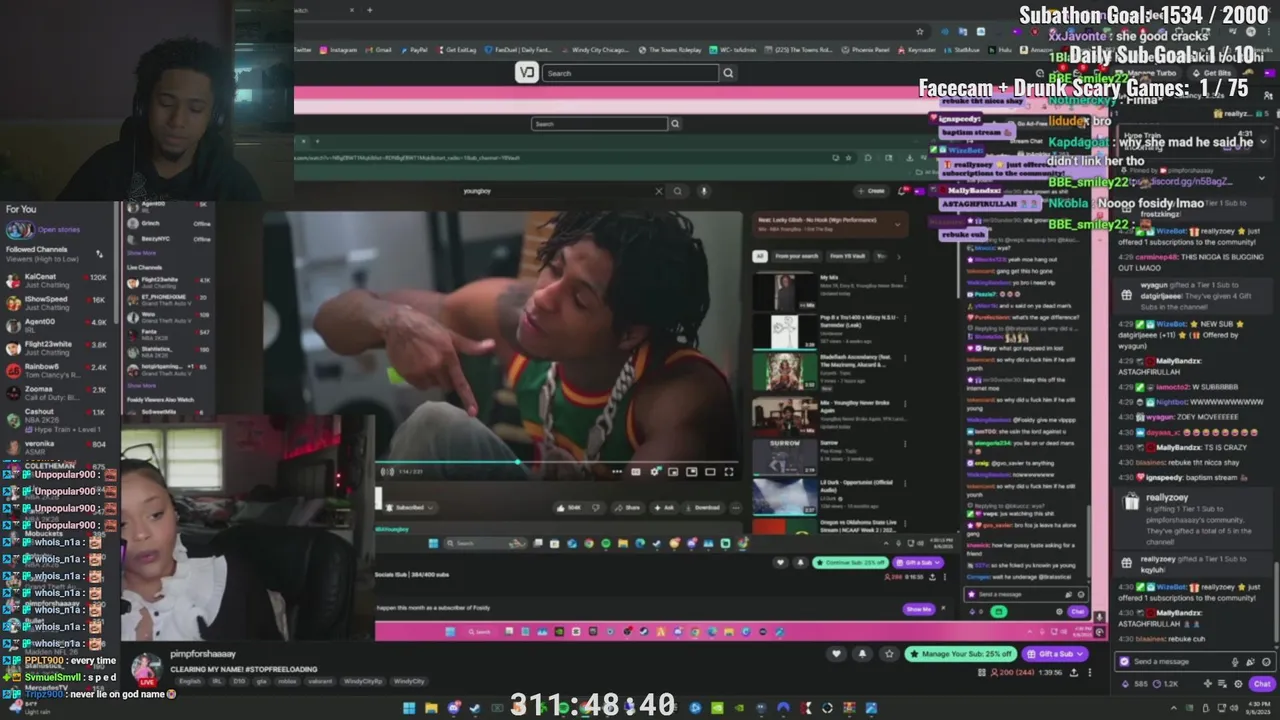This screenshot has height=720, width=1280.
Task: Click the chat filter list icon
Action: pos(1222,684)
